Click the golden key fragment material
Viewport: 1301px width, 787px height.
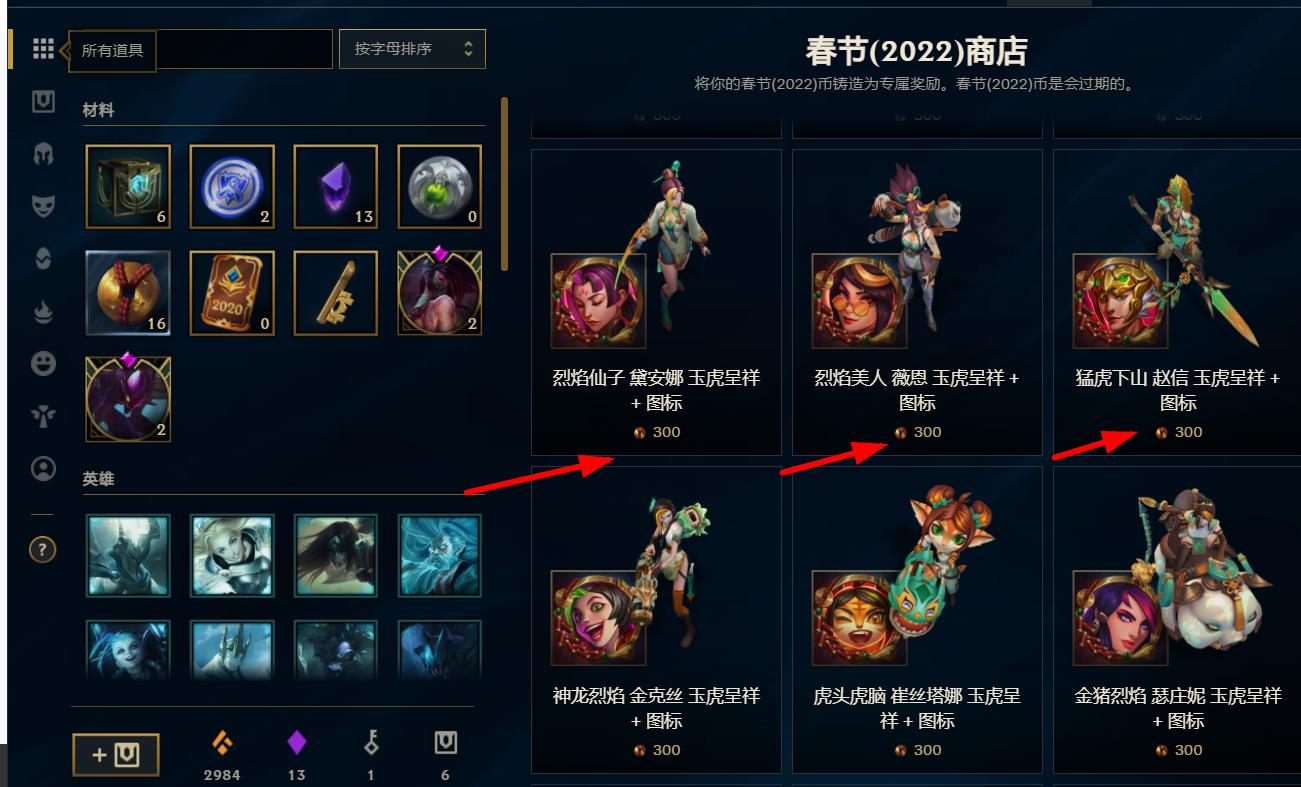[336, 292]
